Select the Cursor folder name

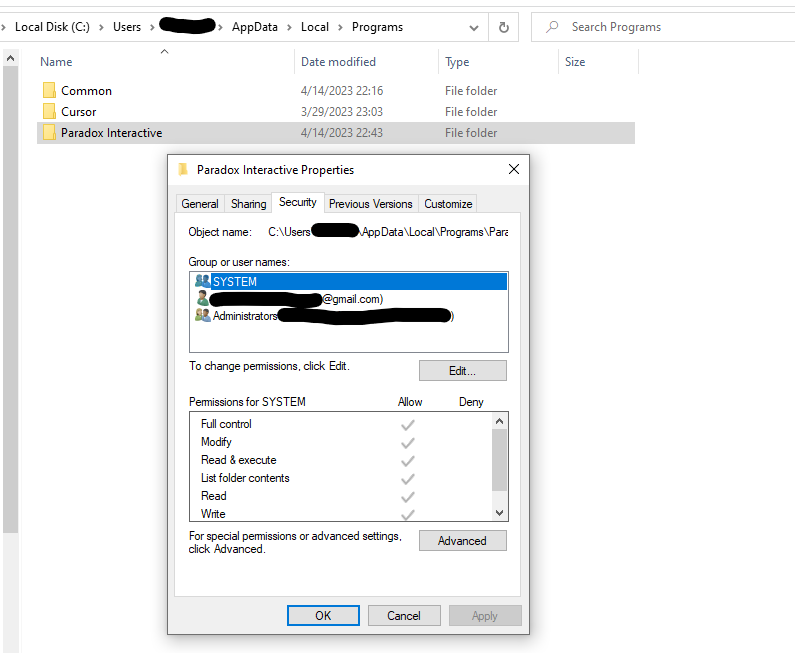pos(79,112)
